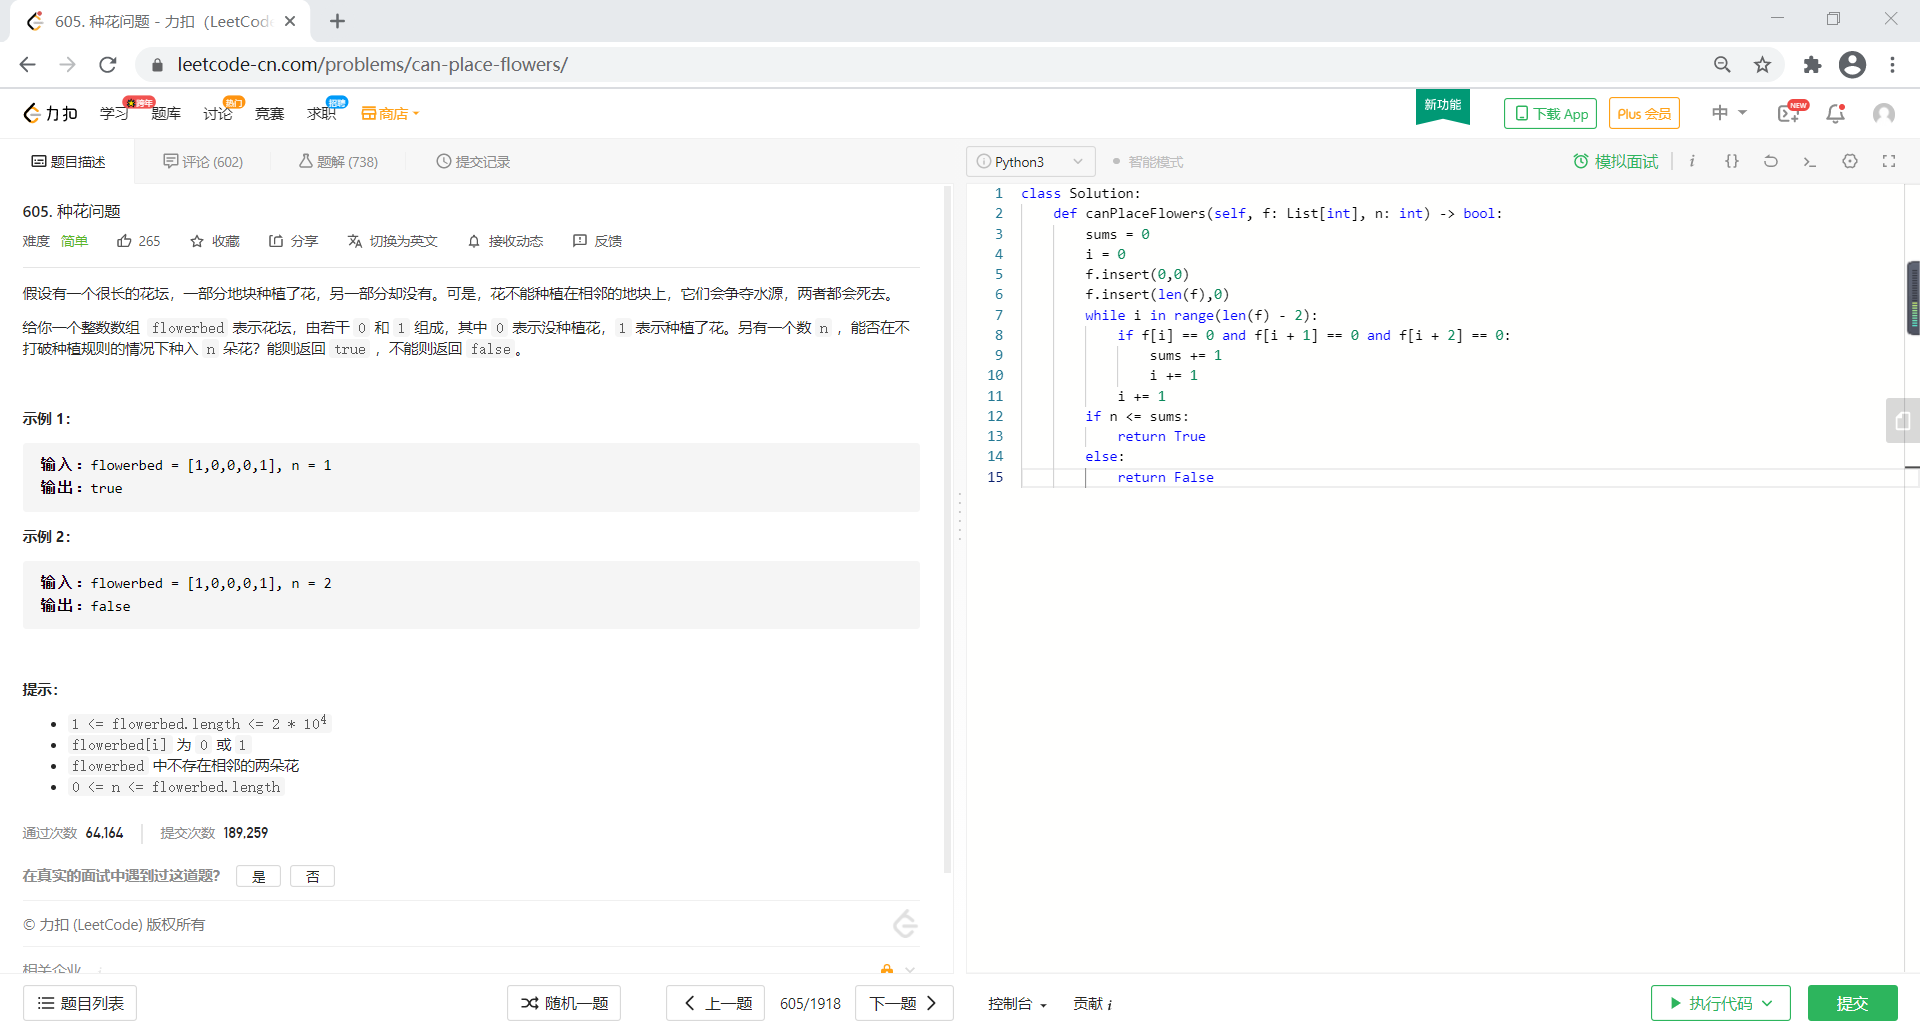Open the language 中 dropdown
Image resolution: width=1920 pixels, height=1030 pixels.
pyautogui.click(x=1729, y=113)
